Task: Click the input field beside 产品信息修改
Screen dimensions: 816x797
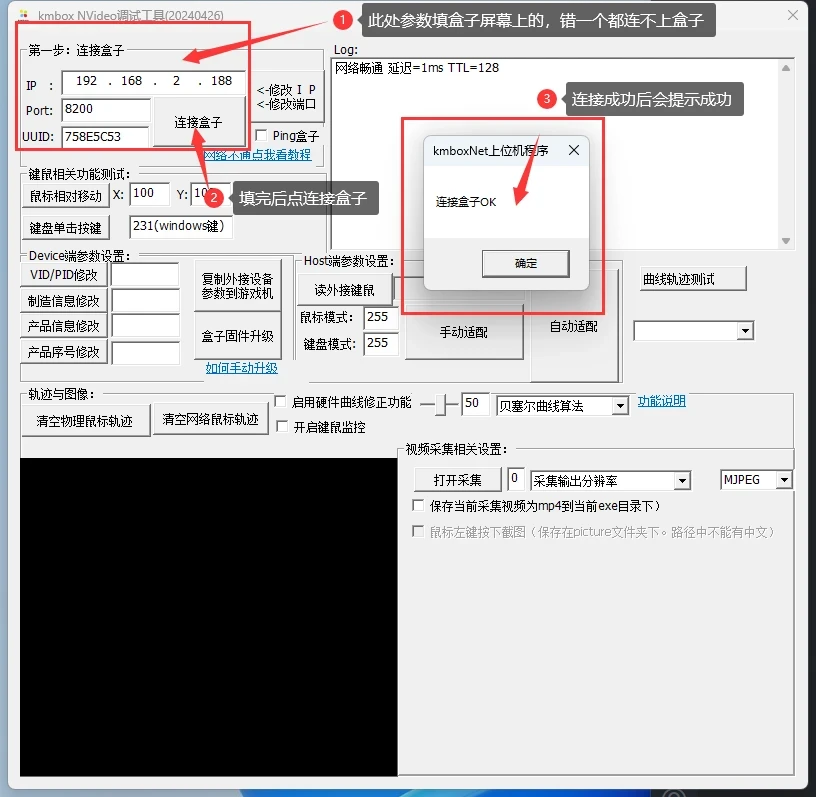Action: pos(145,326)
